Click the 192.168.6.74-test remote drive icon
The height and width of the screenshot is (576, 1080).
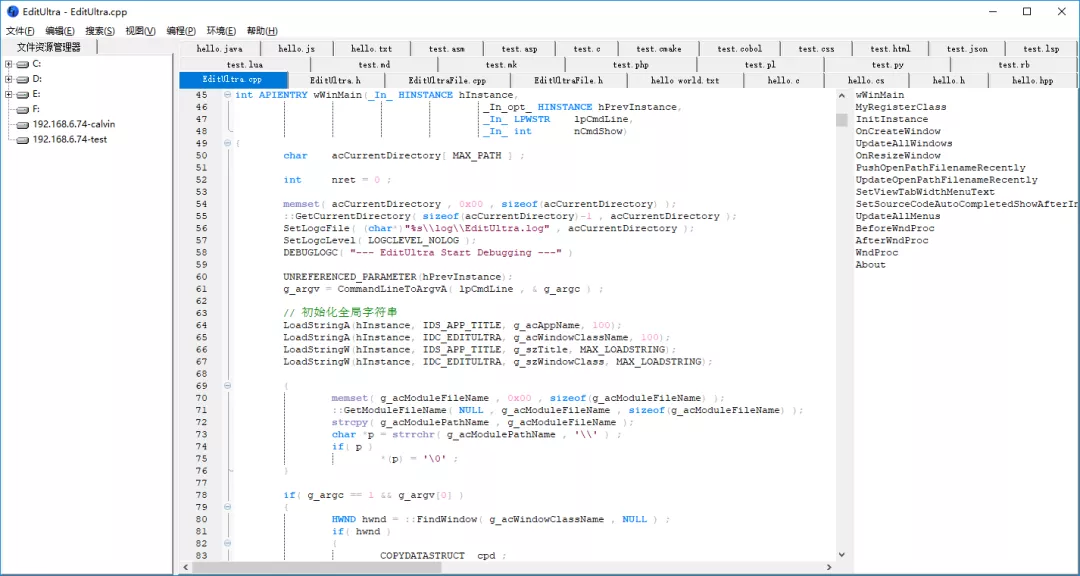point(22,139)
